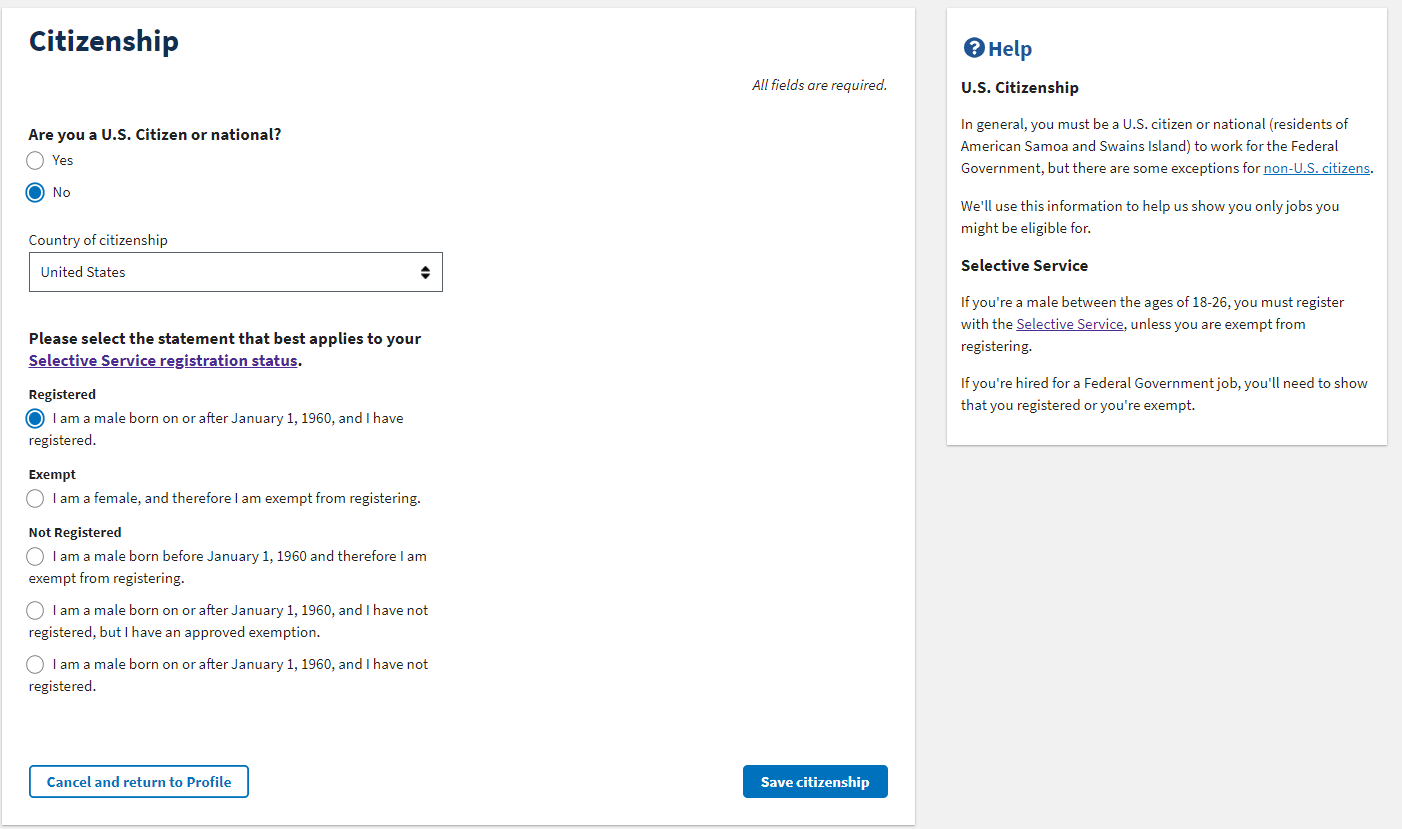1402x829 pixels.
Task: Click the Help question mark icon
Action: tap(973, 48)
